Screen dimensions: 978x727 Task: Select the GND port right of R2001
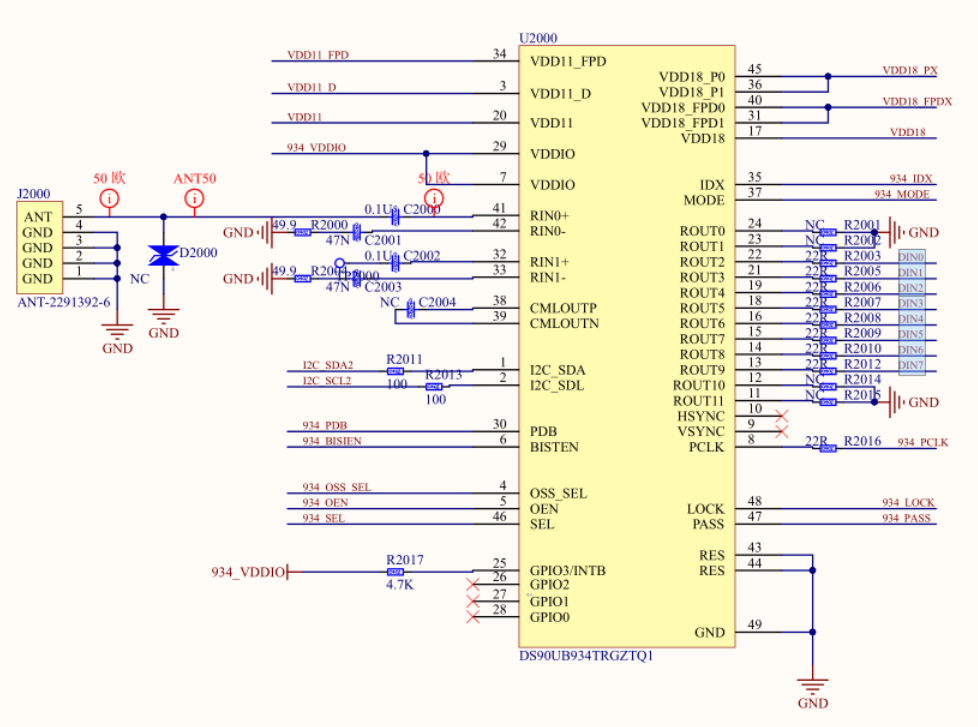(x=913, y=233)
